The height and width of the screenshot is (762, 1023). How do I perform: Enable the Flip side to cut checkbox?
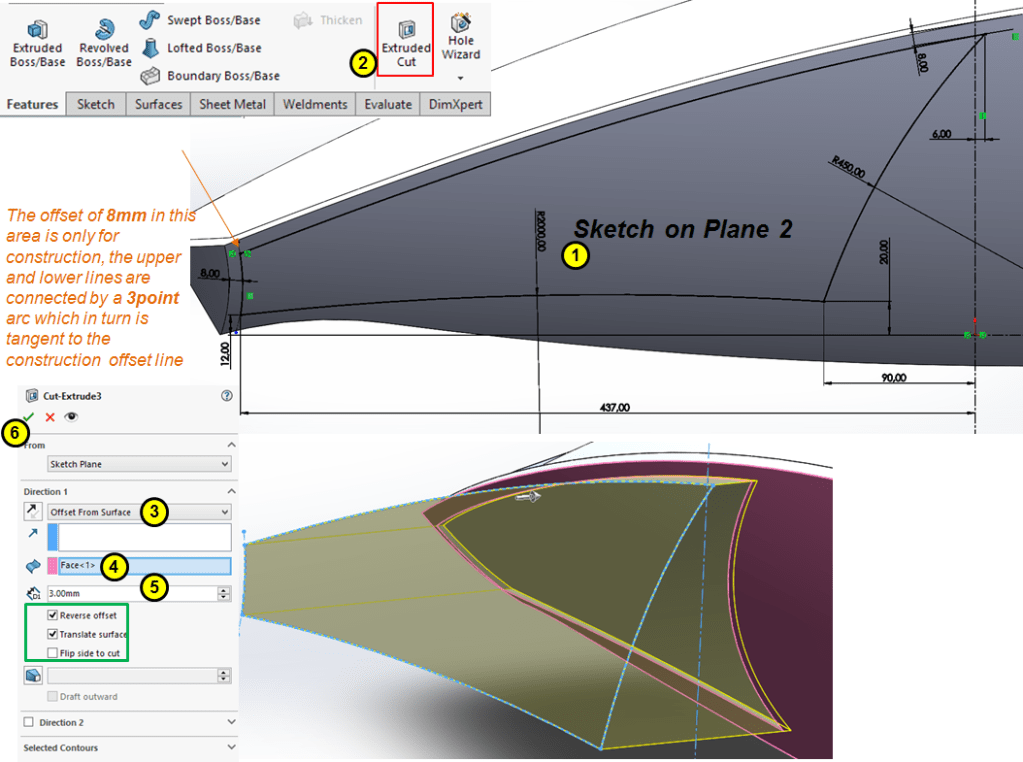[x=53, y=653]
